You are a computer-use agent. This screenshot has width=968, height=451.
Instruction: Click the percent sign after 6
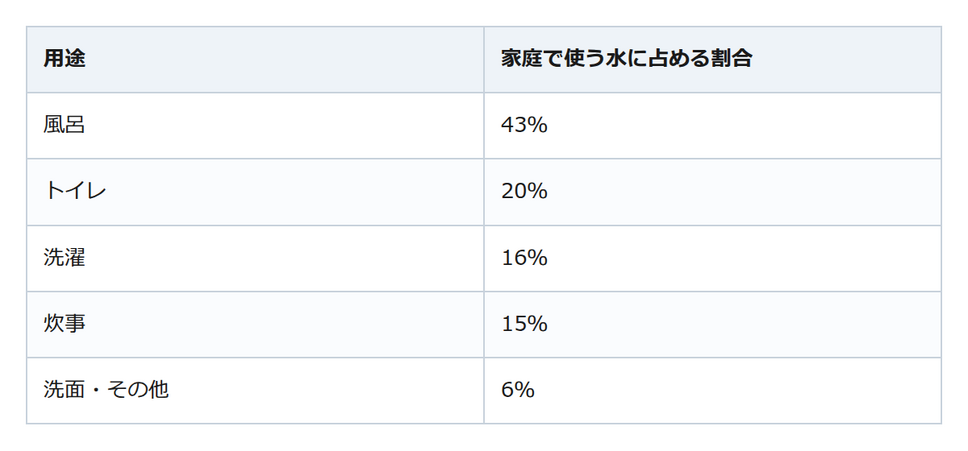point(524,391)
